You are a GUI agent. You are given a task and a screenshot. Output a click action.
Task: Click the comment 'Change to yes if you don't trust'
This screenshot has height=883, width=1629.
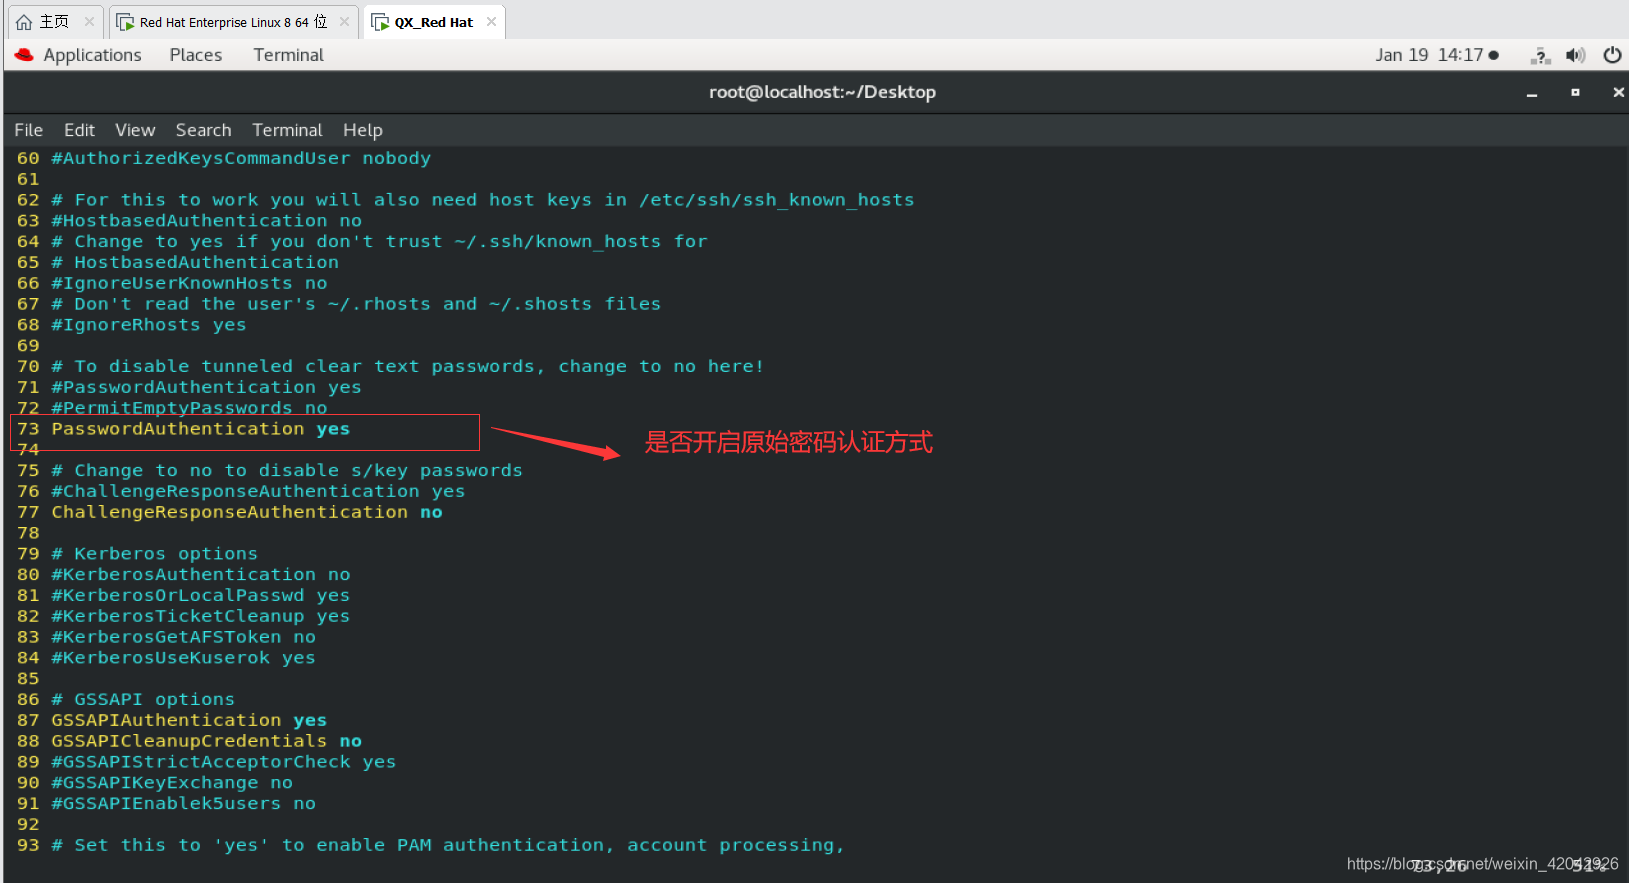click(x=379, y=242)
